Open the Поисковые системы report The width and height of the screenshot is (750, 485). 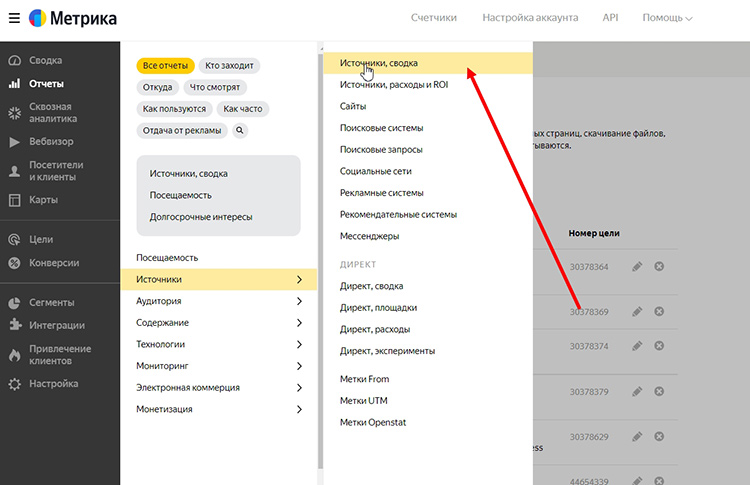tap(381, 128)
